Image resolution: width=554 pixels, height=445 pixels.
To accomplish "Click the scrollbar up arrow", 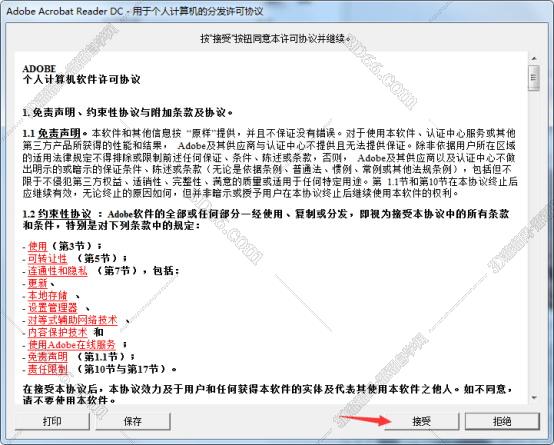I will pos(534,58).
